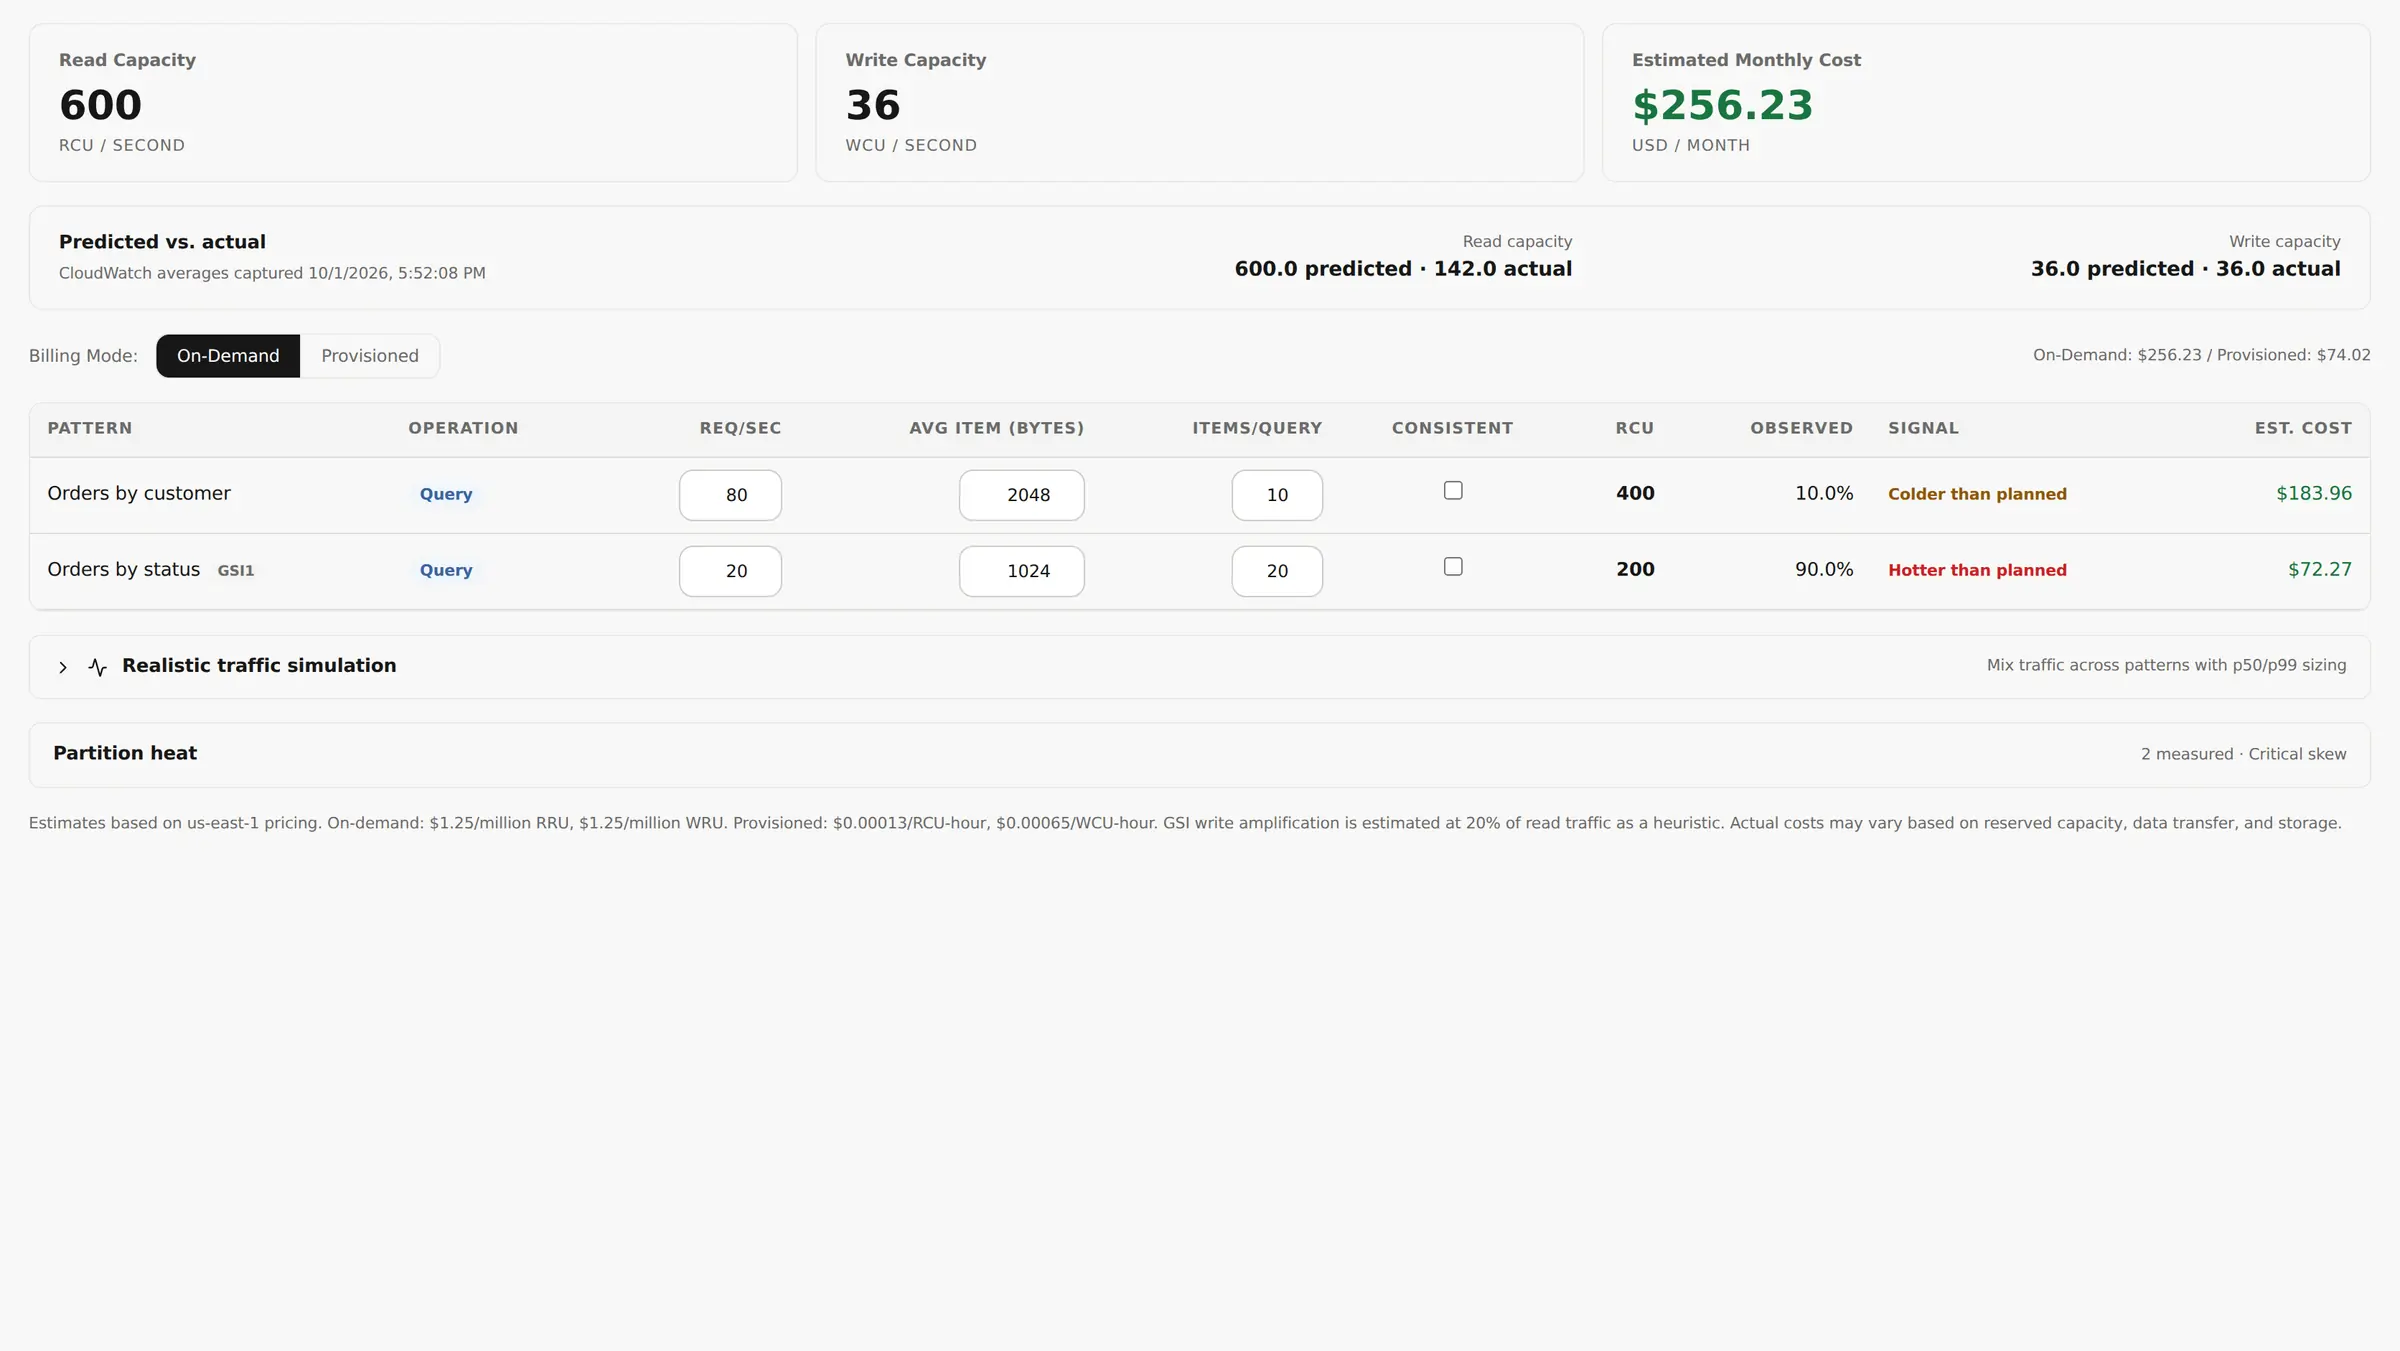This screenshot has height=1351, width=2400.
Task: Switch billing mode to Provisioned
Action: coord(370,356)
